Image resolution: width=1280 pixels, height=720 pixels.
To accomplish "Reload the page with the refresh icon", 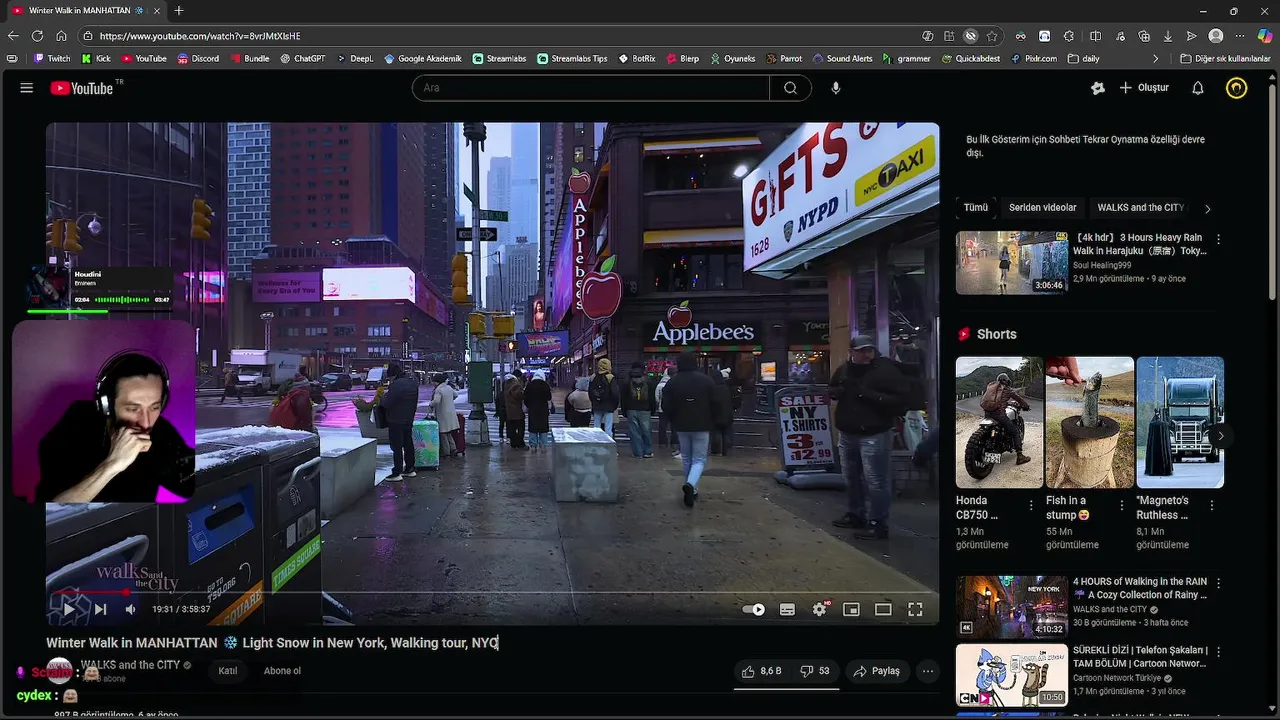I will coord(37,36).
